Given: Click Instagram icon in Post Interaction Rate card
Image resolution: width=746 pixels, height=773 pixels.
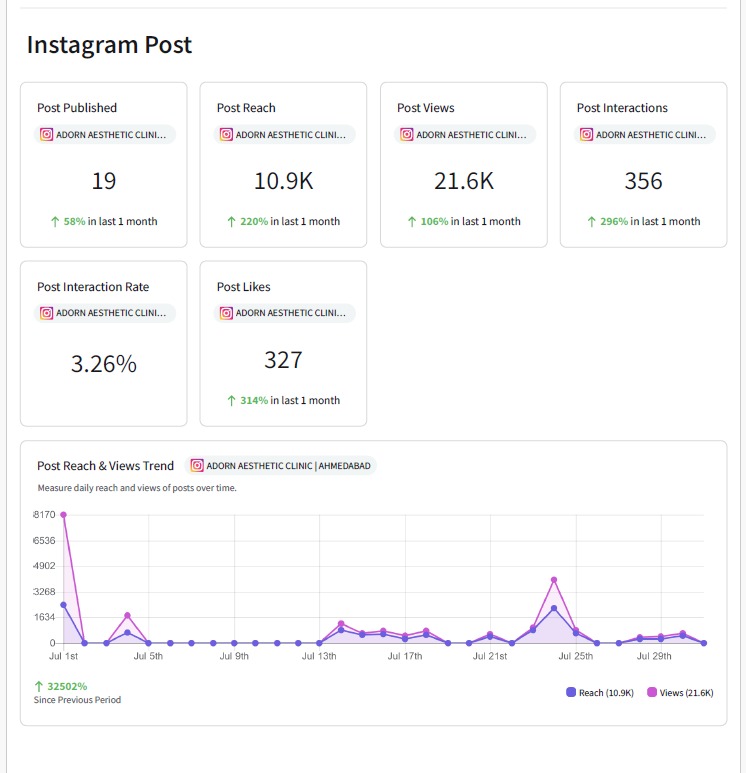Looking at the screenshot, I should point(46,313).
